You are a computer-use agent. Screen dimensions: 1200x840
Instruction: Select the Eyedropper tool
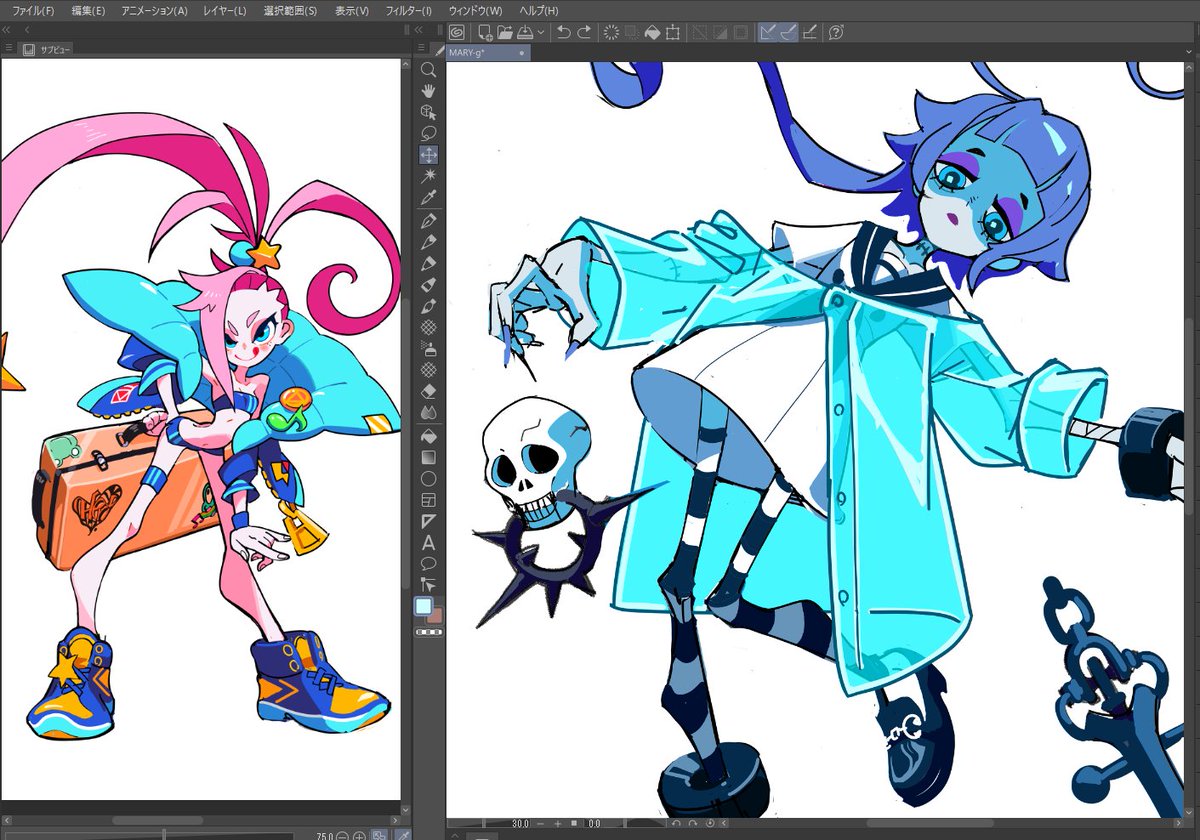(x=428, y=196)
